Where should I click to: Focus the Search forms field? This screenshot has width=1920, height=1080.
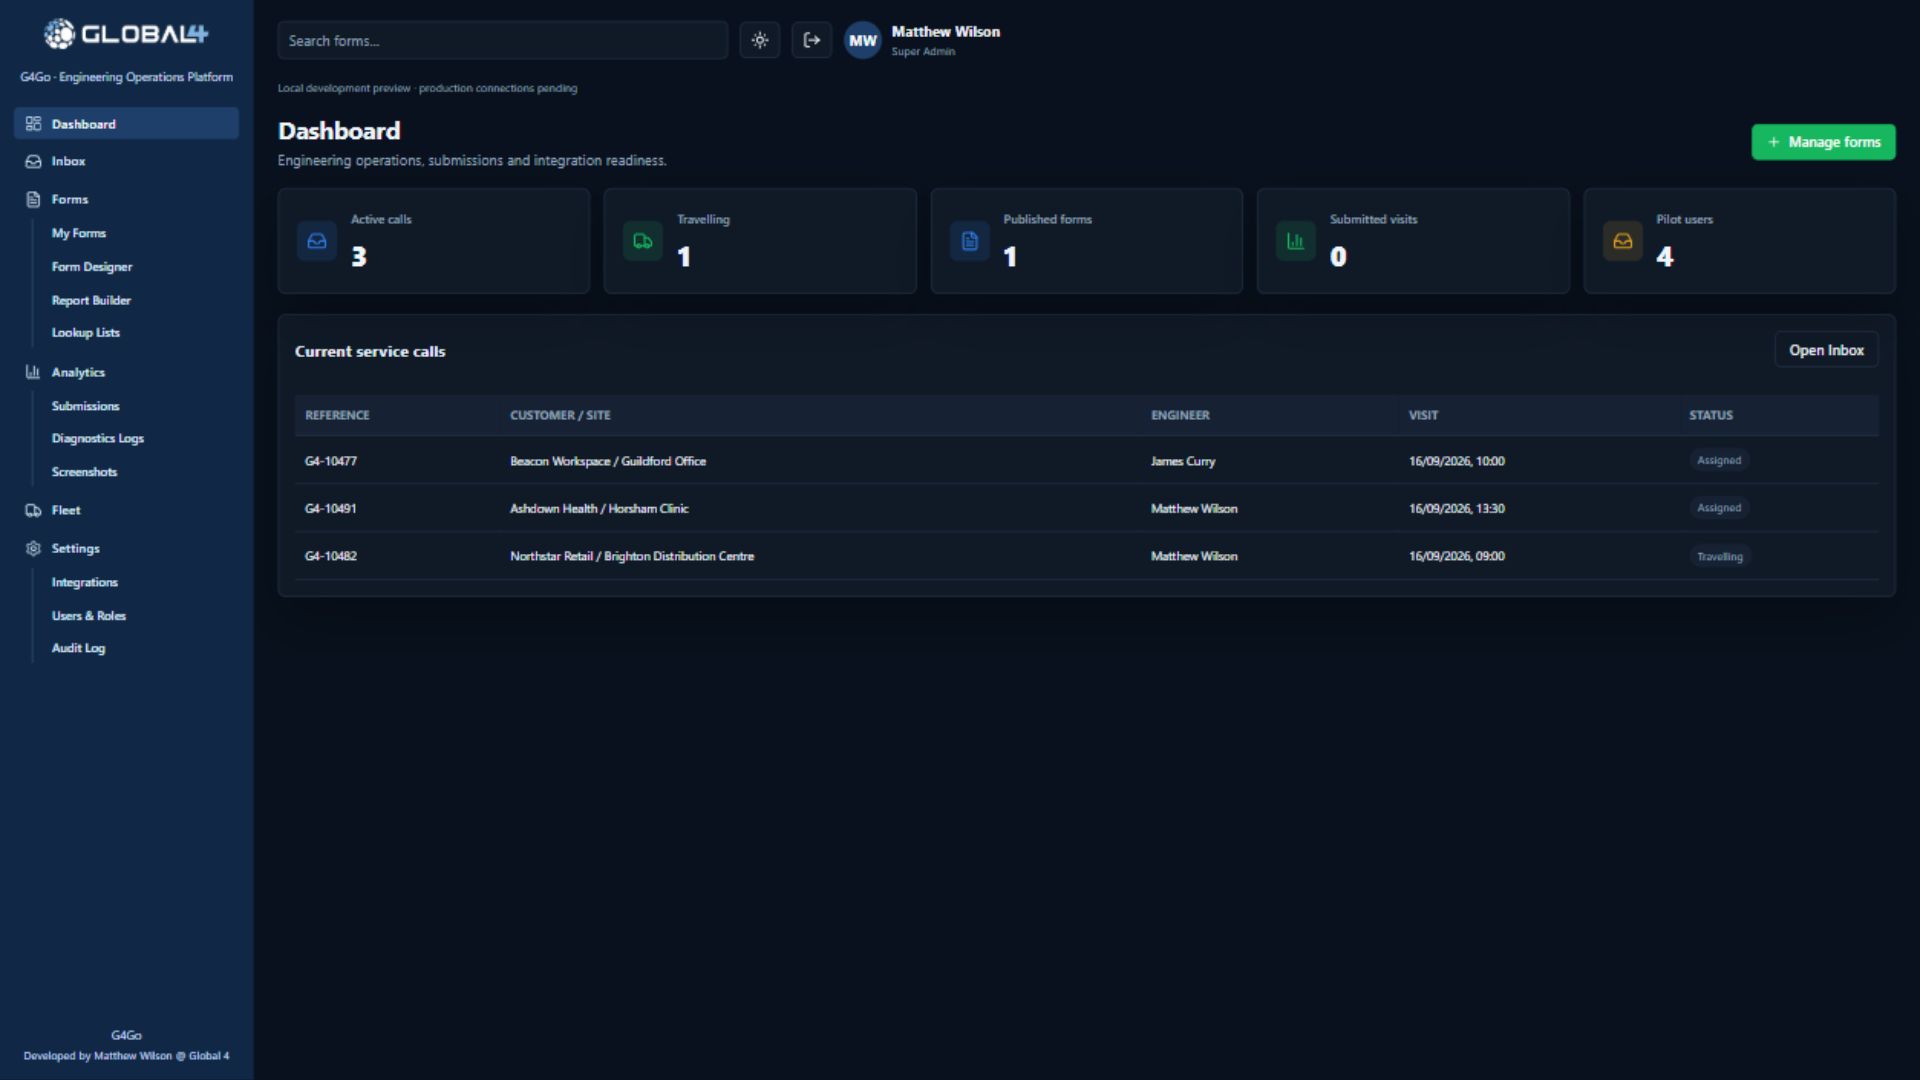[x=502, y=41]
